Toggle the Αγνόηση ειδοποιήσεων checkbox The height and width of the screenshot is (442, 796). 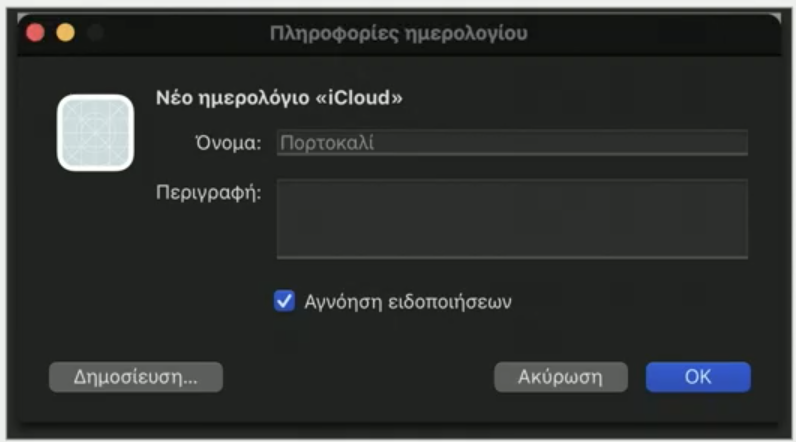coord(284,301)
